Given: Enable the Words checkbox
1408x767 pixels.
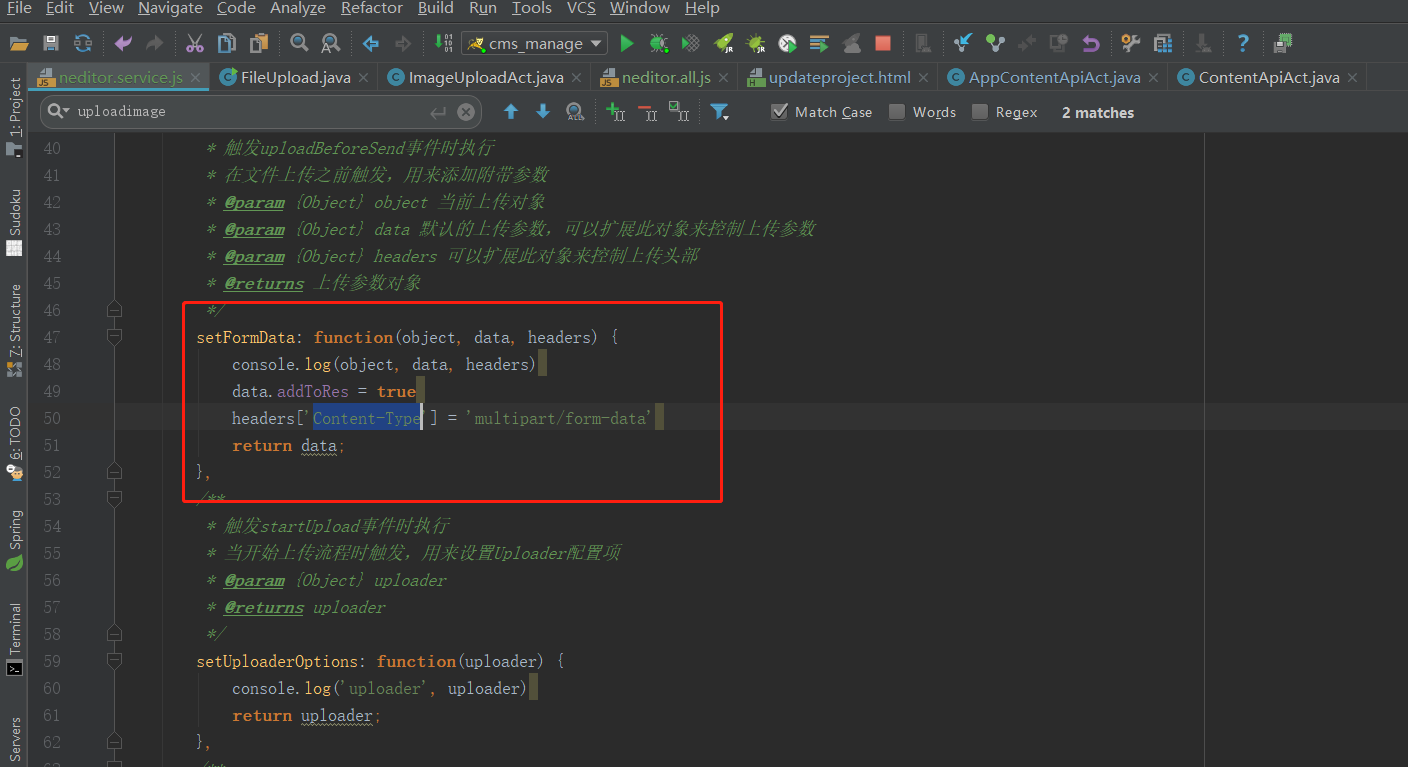Looking at the screenshot, I should pyautogui.click(x=897, y=112).
